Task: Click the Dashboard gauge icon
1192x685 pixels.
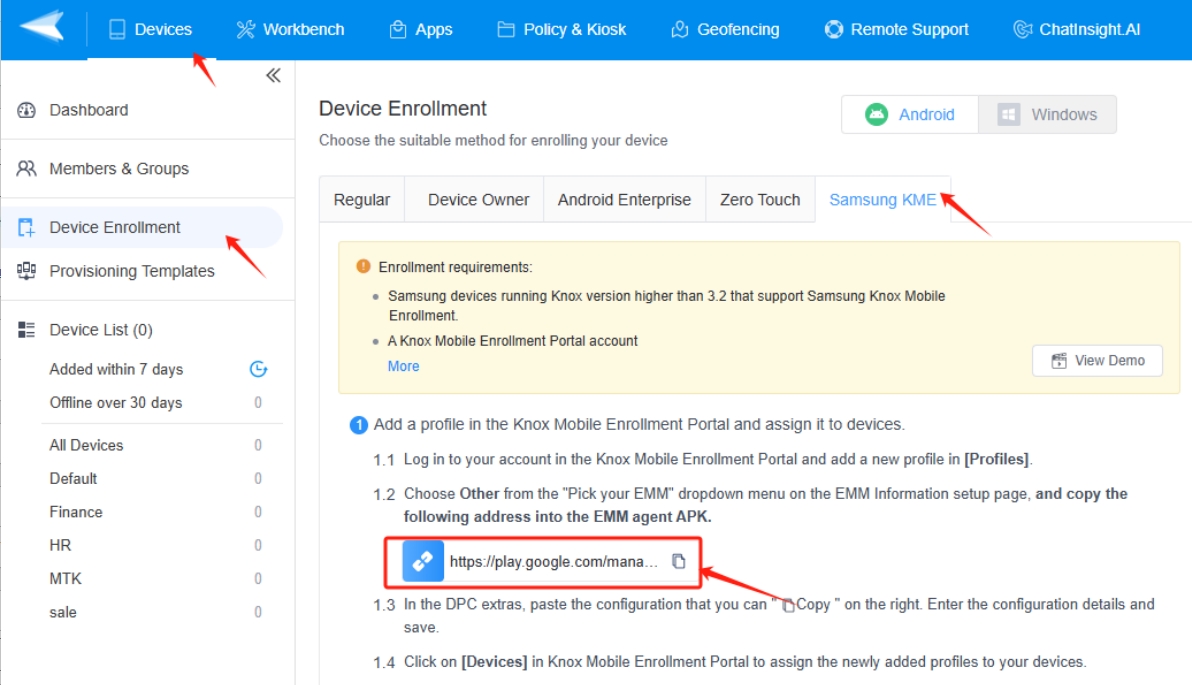Action: point(27,110)
